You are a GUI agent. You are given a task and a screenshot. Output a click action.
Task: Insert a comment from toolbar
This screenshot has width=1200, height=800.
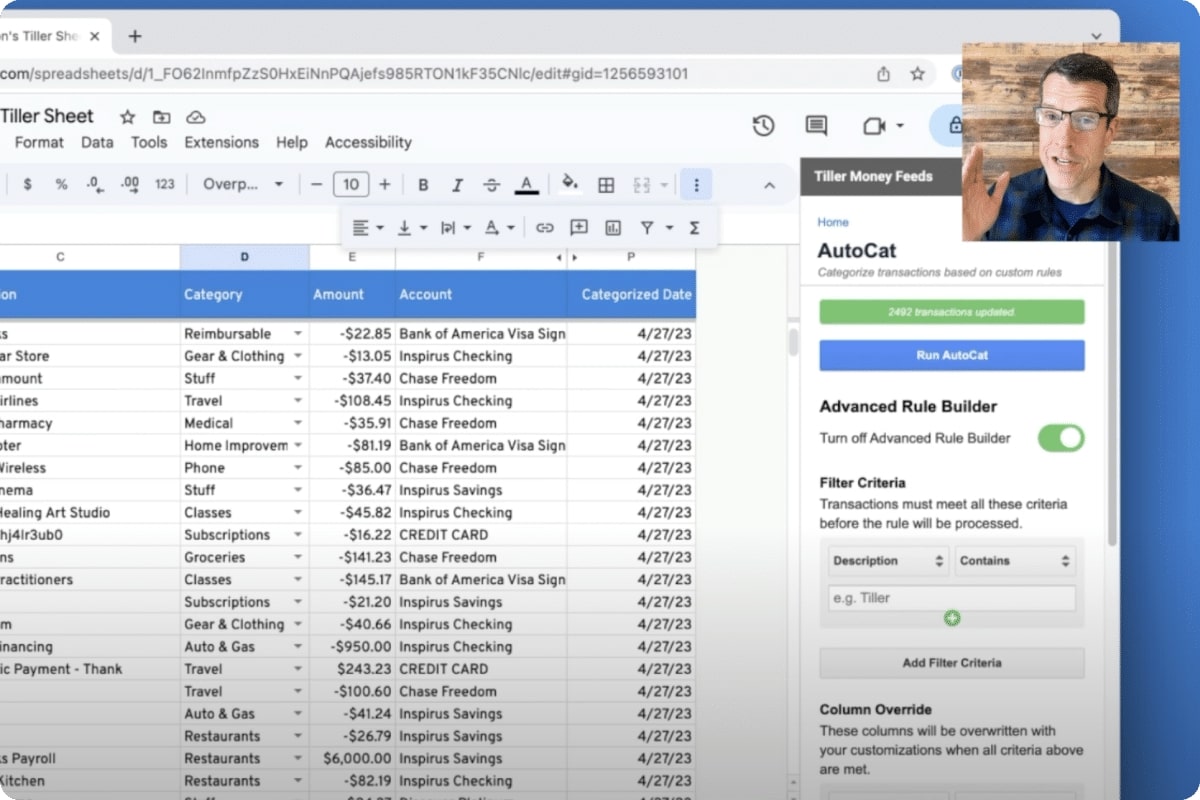pyautogui.click(x=578, y=228)
